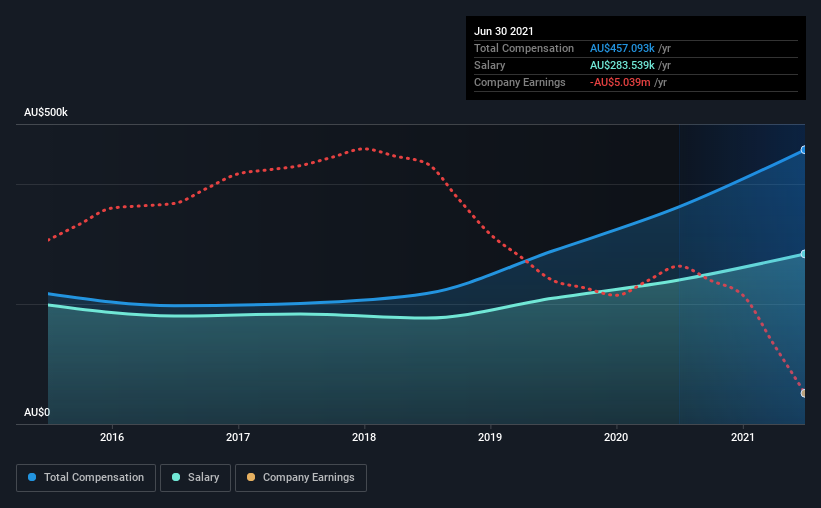
Task: Click the 2018 x-axis label
Action: tap(364, 437)
